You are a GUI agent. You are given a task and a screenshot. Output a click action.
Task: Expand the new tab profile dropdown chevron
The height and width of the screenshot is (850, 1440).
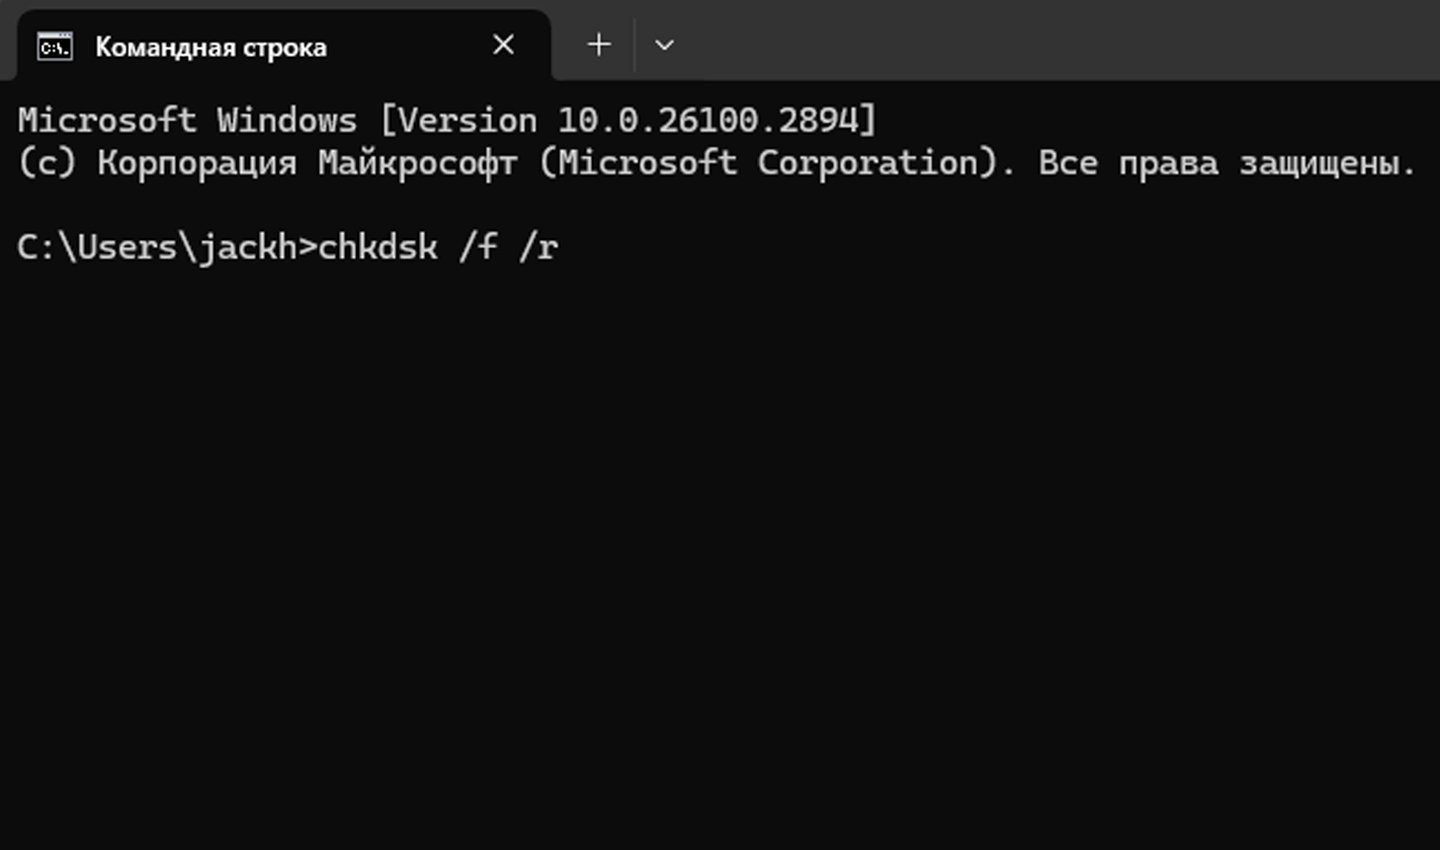coord(664,45)
